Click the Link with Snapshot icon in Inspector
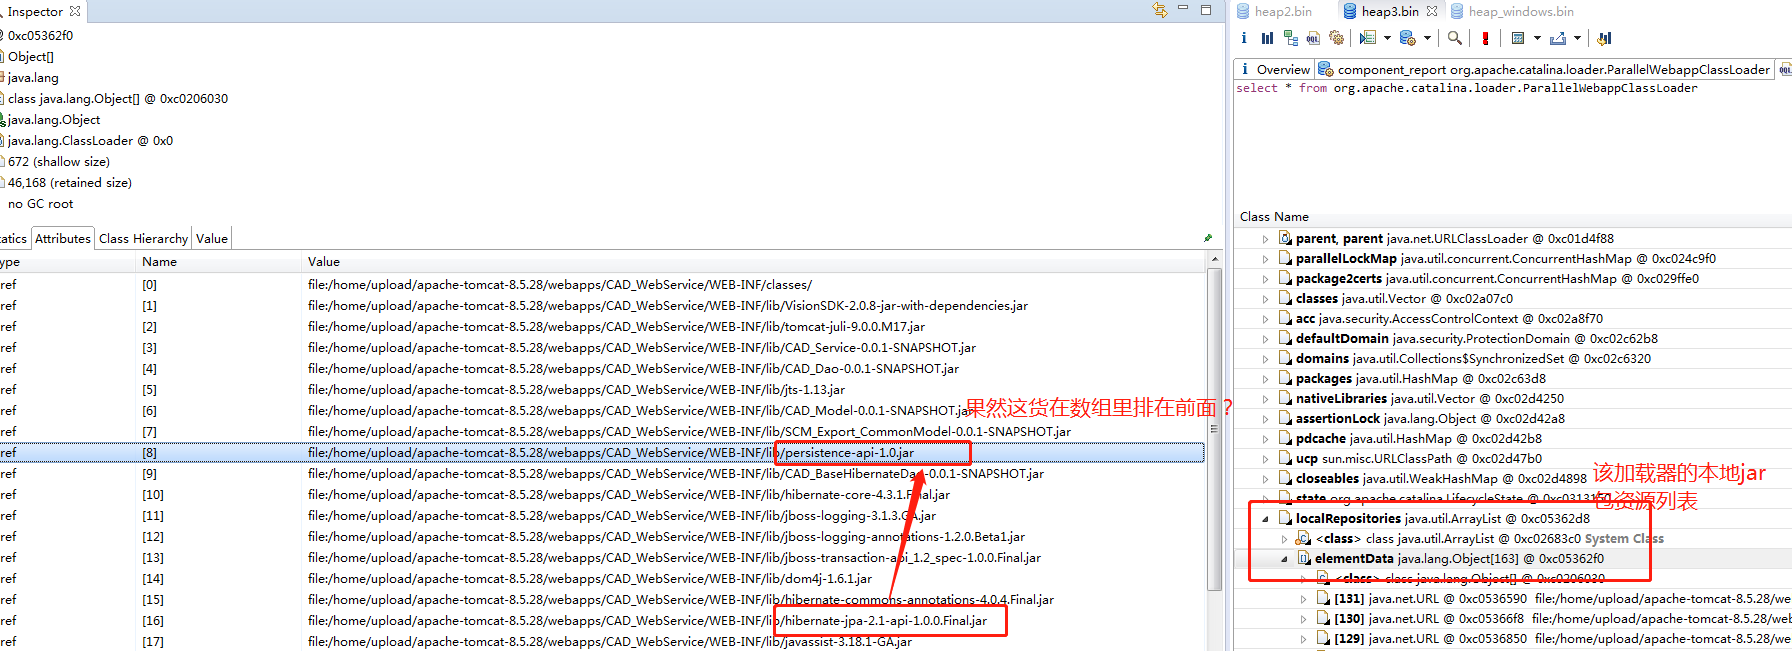The height and width of the screenshot is (651, 1792). (1159, 10)
